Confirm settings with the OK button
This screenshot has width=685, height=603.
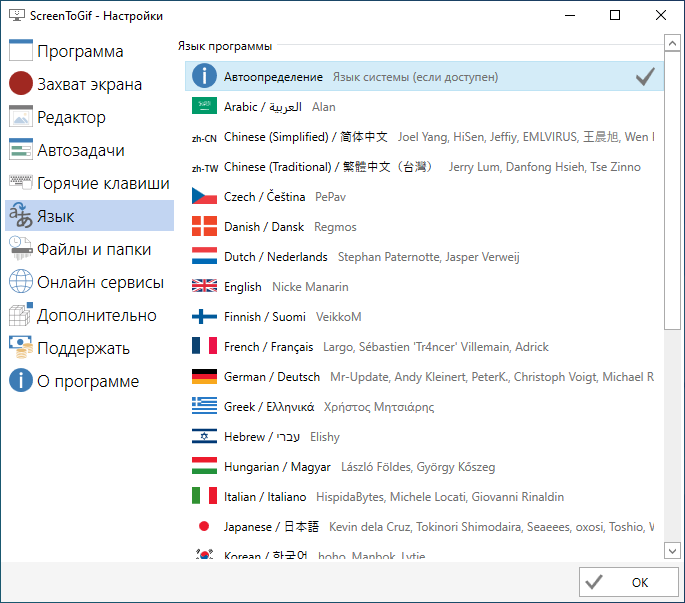[629, 582]
